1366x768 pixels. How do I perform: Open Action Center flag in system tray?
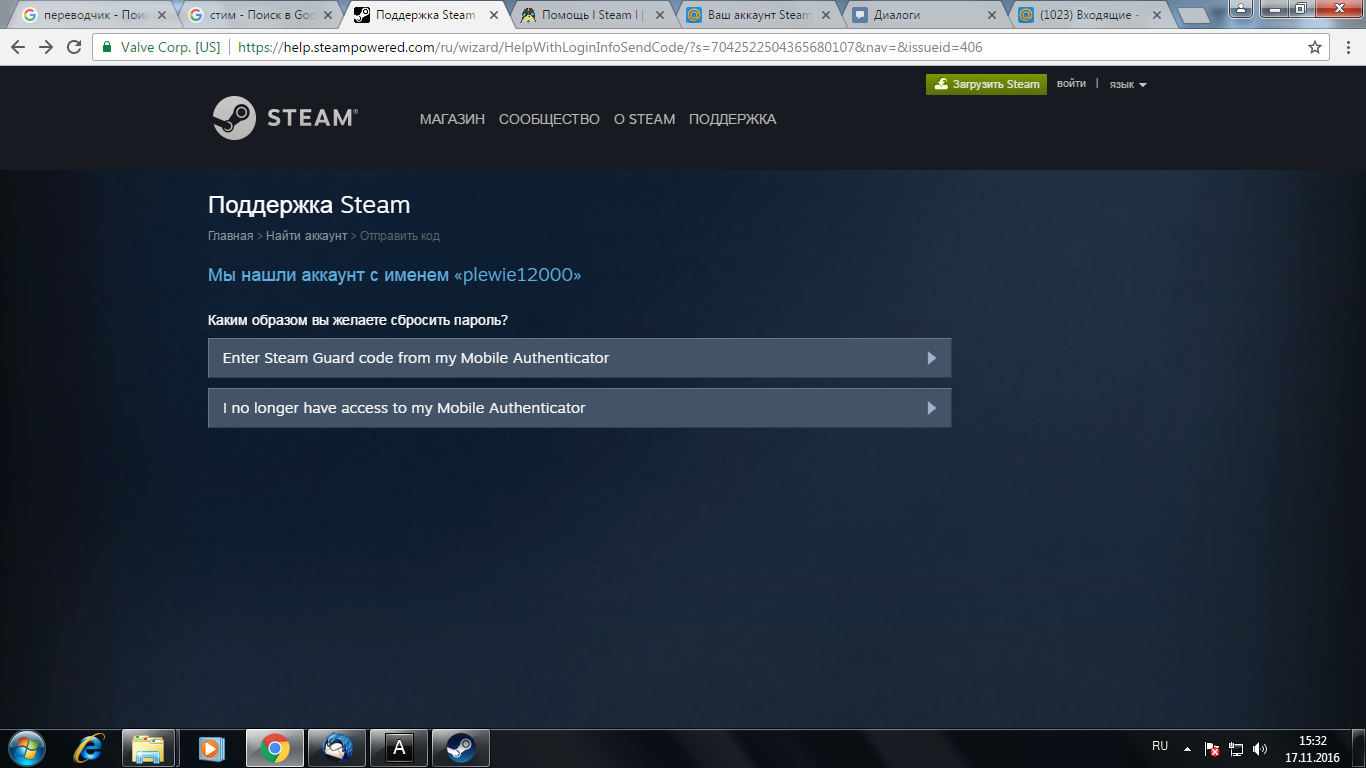click(1211, 748)
